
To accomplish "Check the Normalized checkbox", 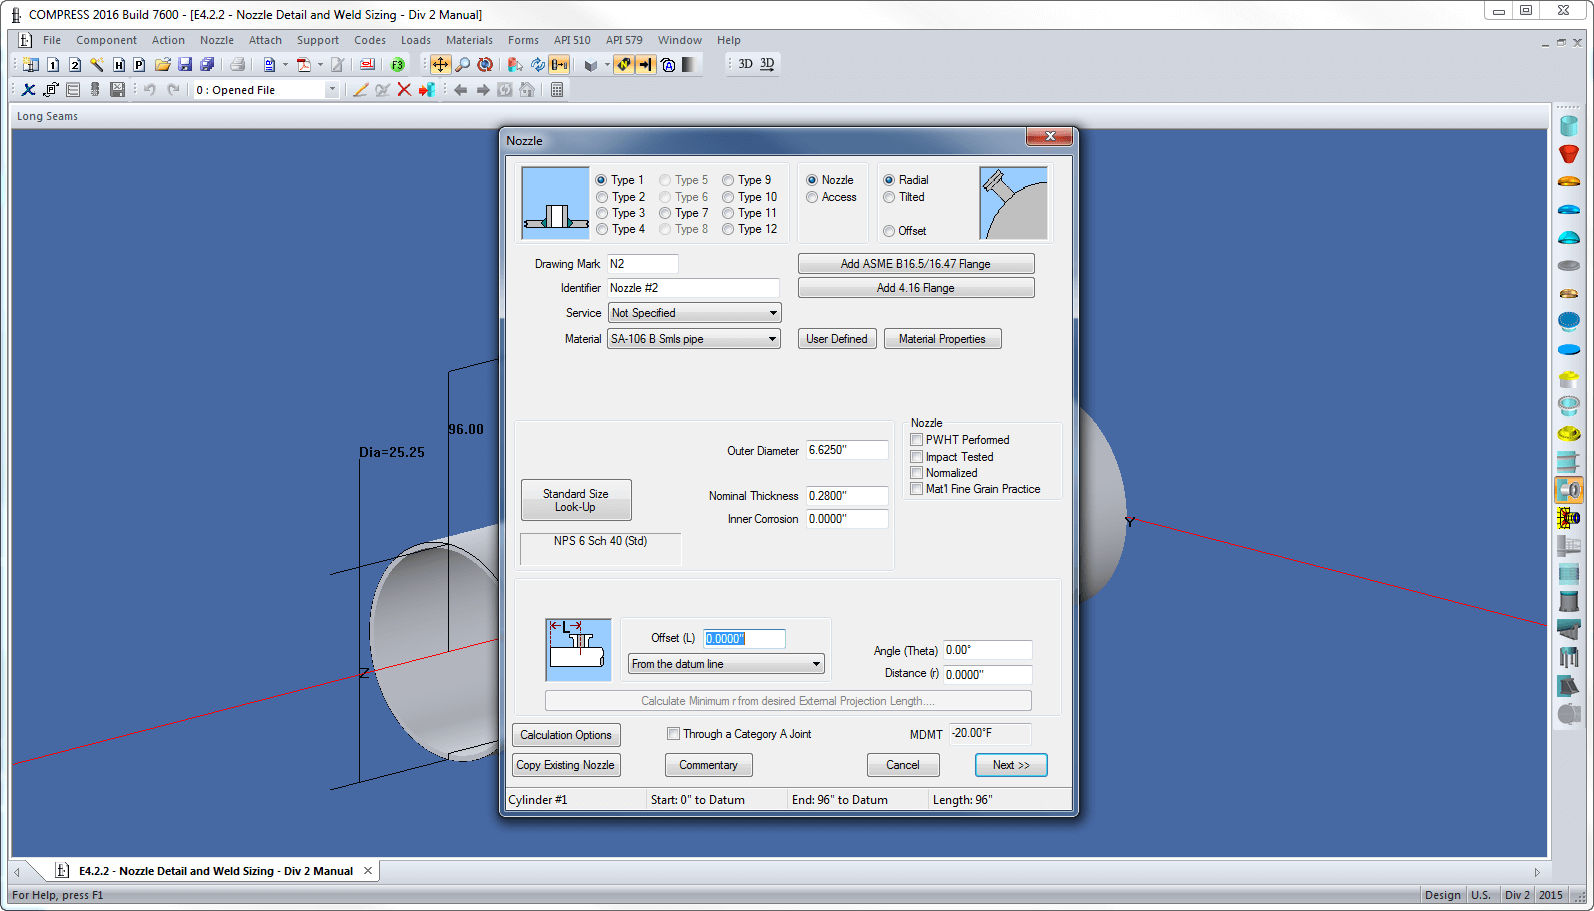I will point(916,473).
